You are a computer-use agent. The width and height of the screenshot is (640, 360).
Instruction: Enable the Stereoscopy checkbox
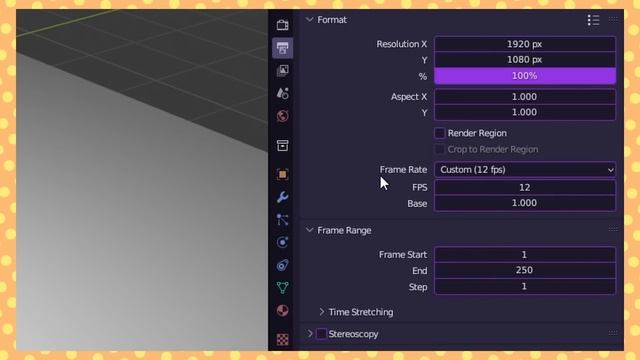[x=321, y=334]
